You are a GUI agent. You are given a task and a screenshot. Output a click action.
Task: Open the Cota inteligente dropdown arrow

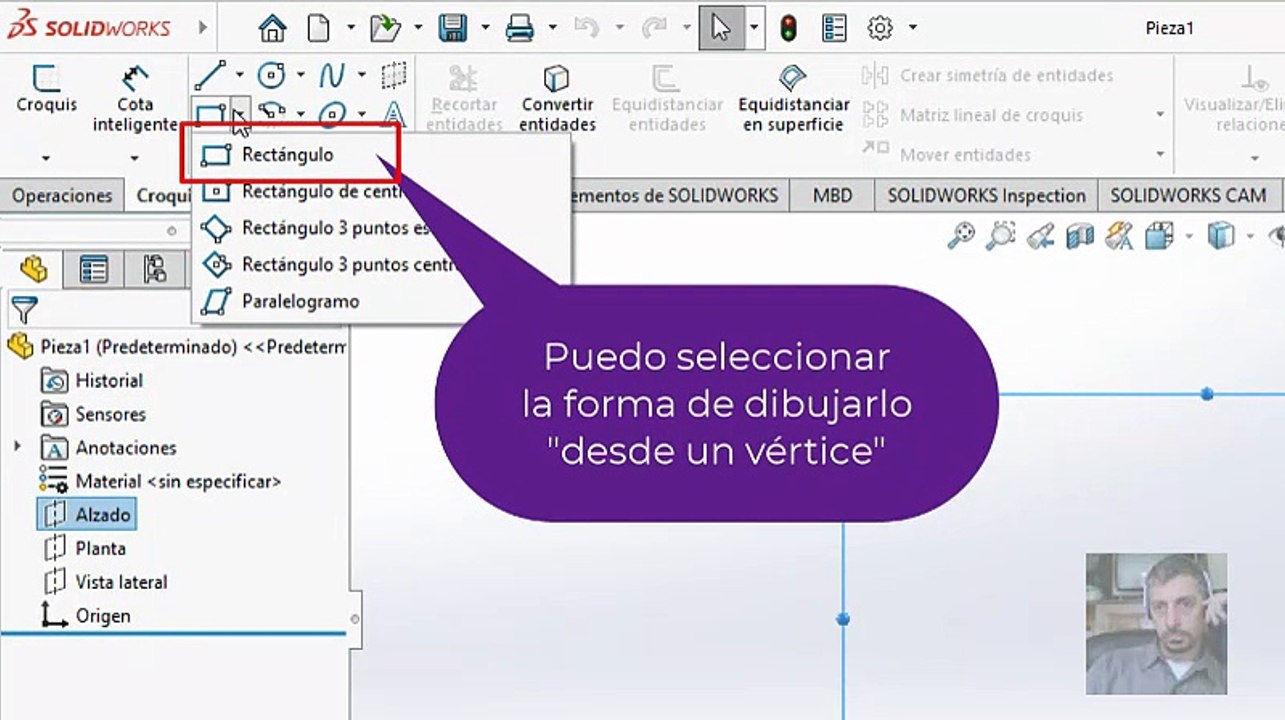[135, 158]
